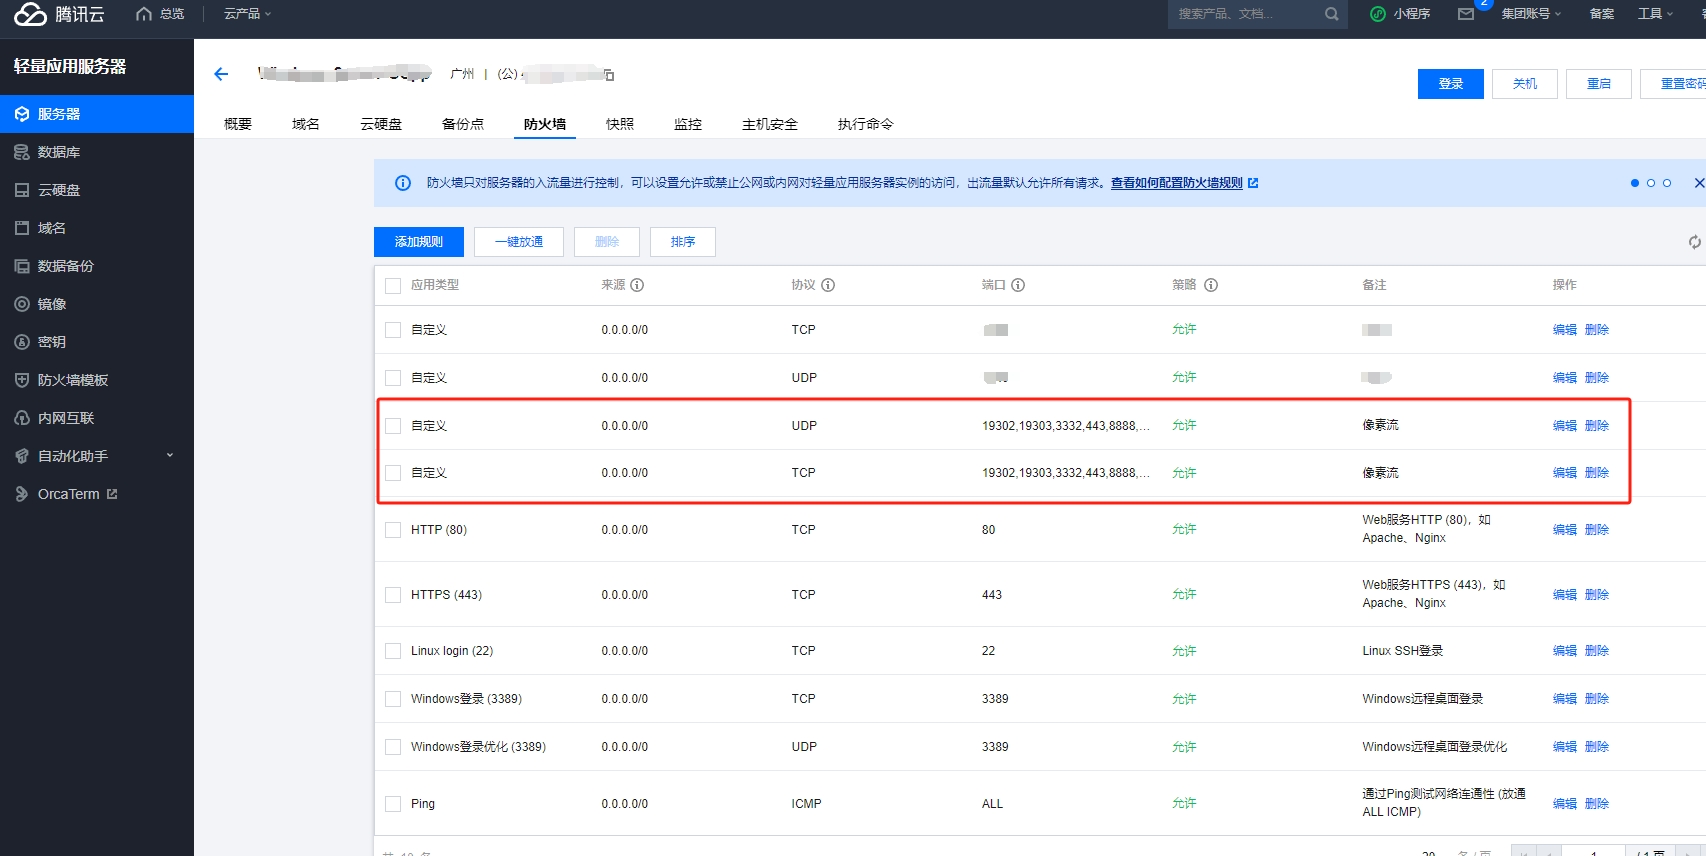Screen dimensions: 1706x856
Task: Click in the product search input field
Action: [x=1245, y=14]
